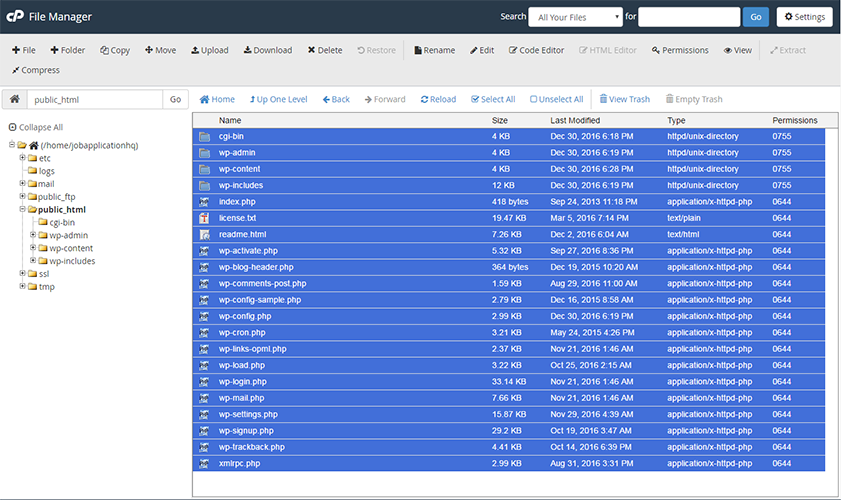Screen dimensions: 841x500
Task: Sort by Last Modified column header
Action: pos(575,120)
